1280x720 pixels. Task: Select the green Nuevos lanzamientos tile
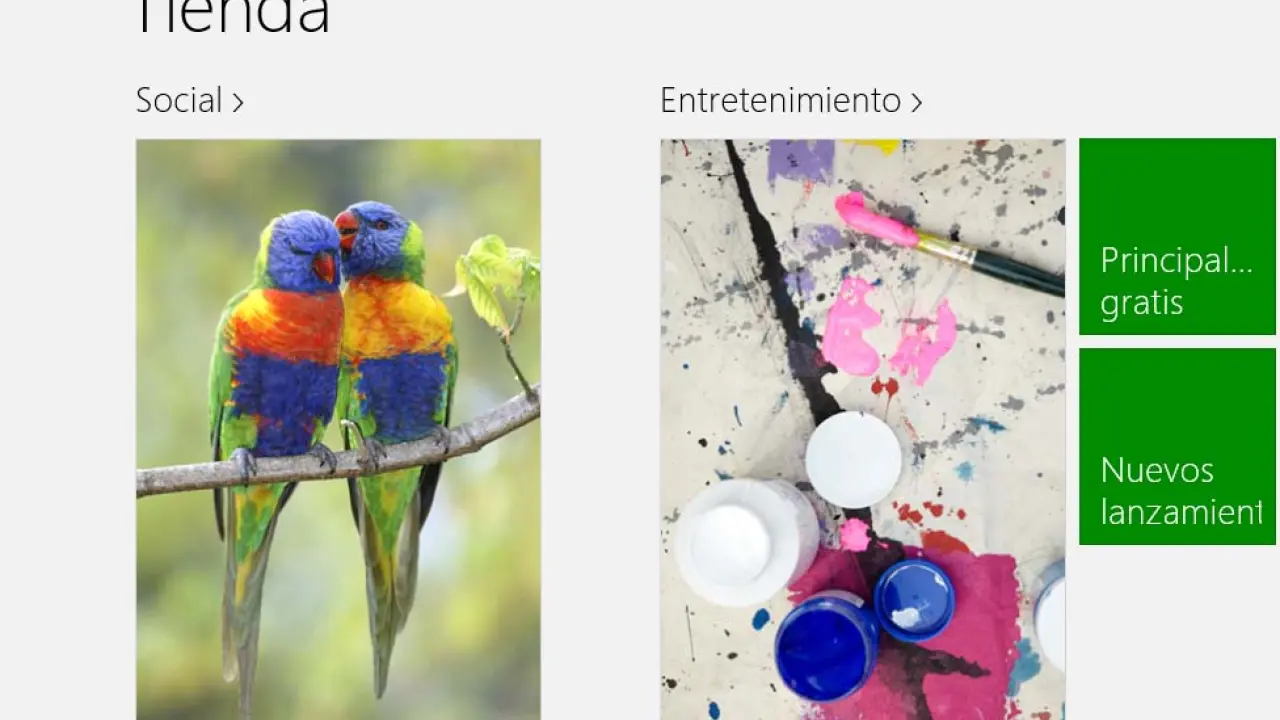(1177, 446)
